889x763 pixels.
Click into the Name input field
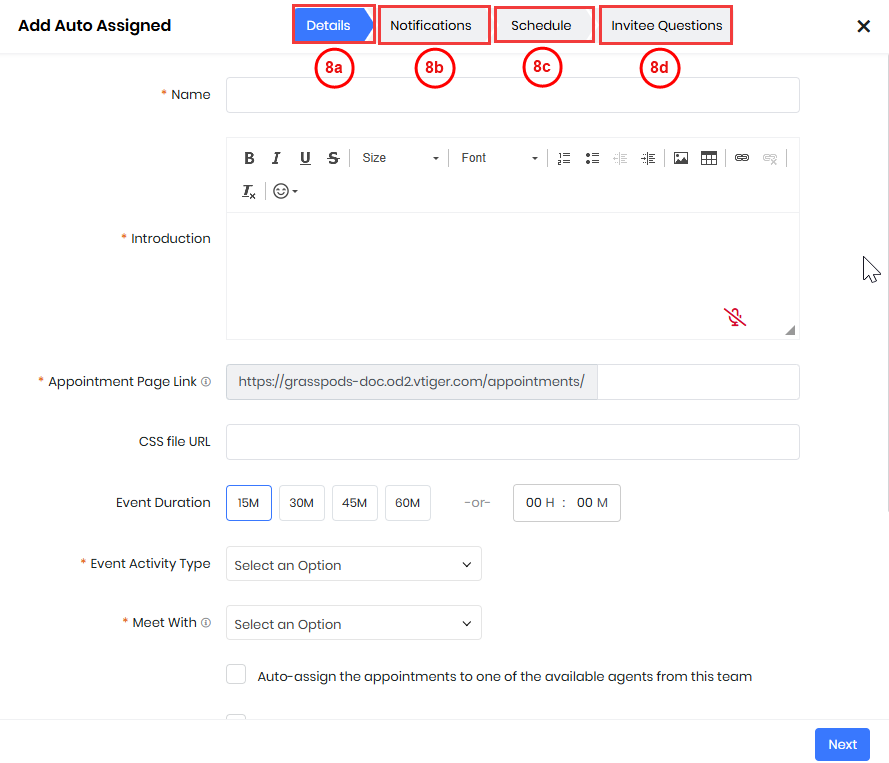(x=512, y=95)
